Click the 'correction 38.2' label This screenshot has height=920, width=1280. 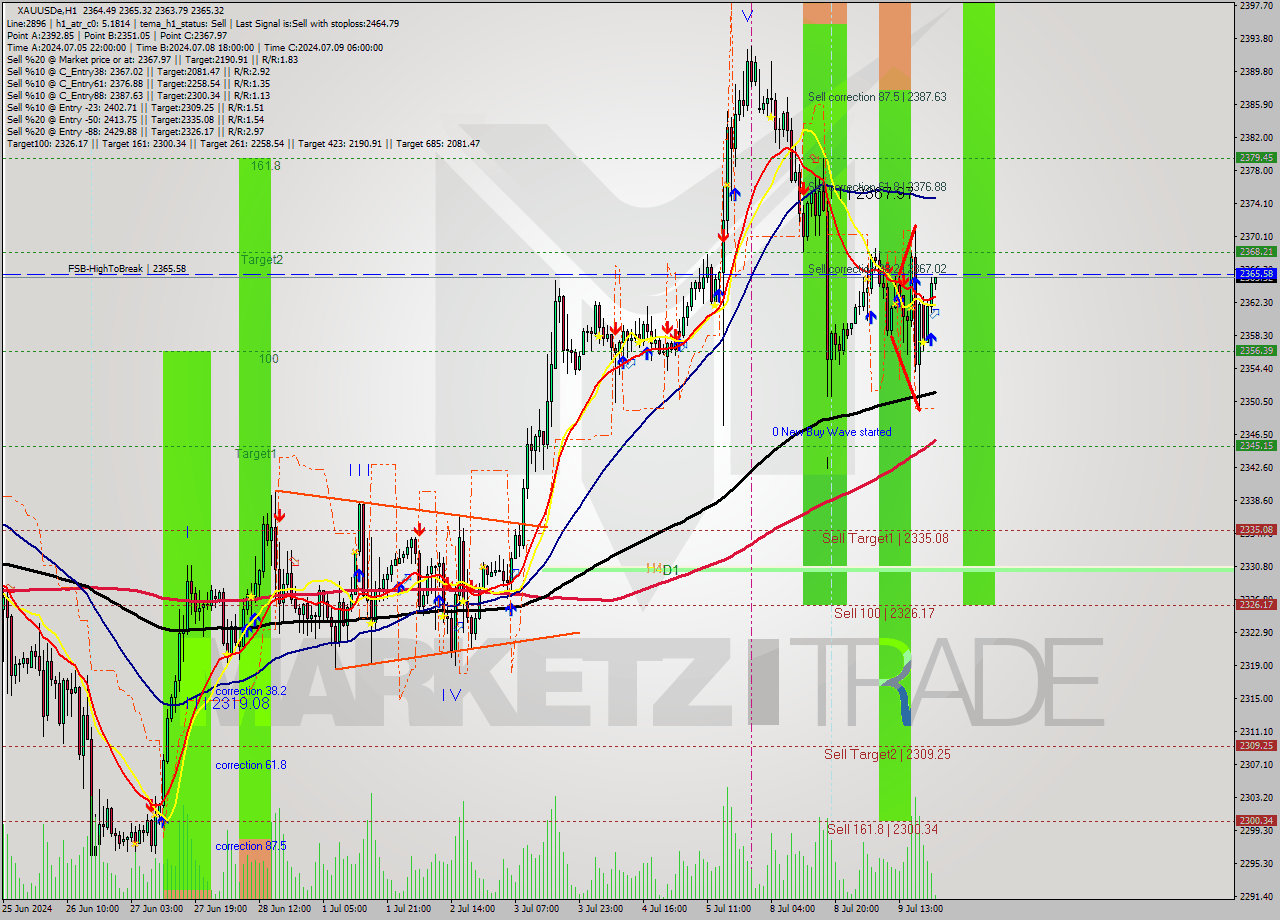point(251,690)
